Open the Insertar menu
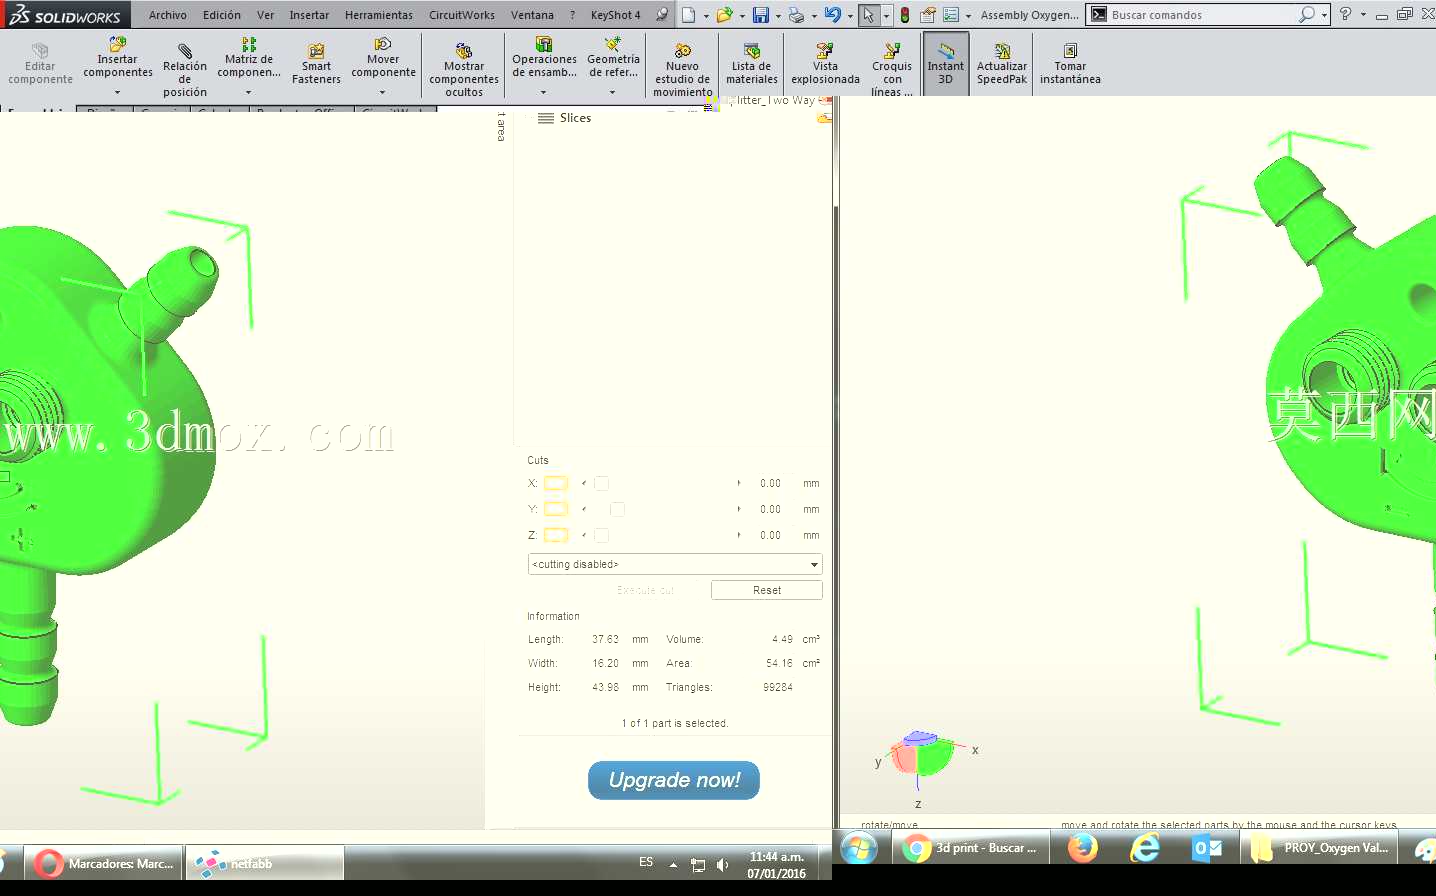 pos(309,15)
